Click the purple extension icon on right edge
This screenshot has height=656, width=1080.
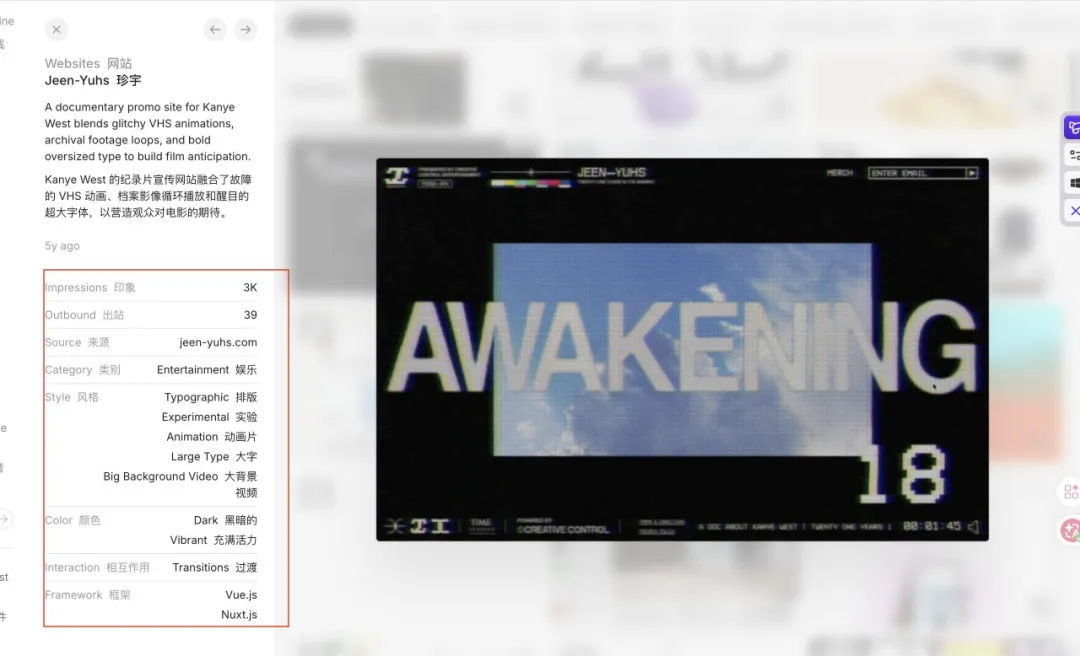[1073, 127]
